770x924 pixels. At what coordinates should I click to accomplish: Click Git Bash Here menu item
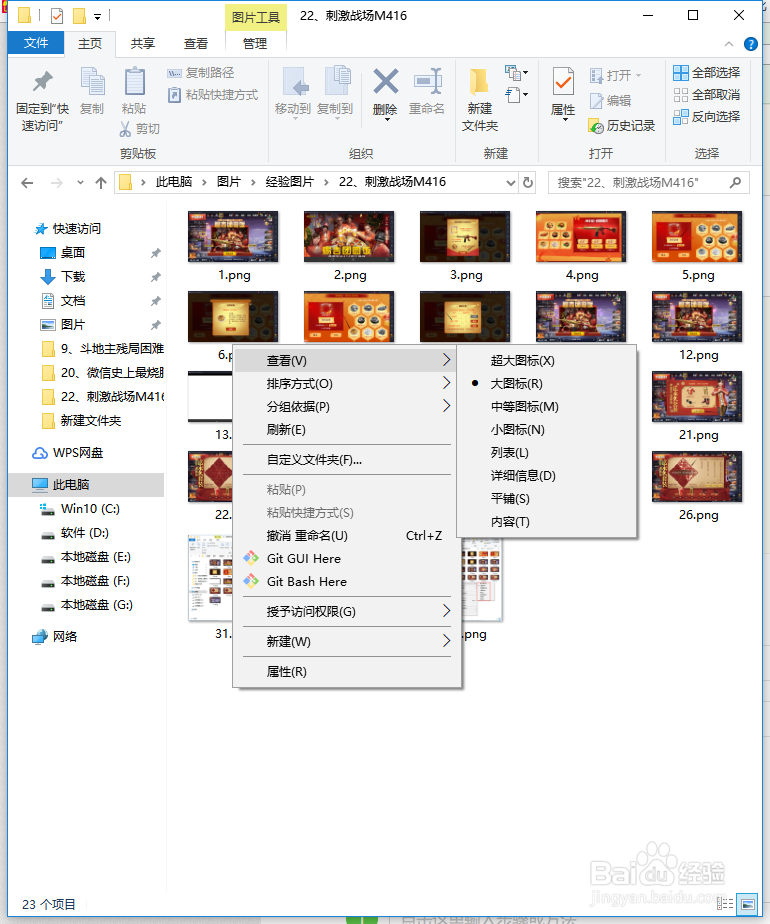pyautogui.click(x=347, y=582)
